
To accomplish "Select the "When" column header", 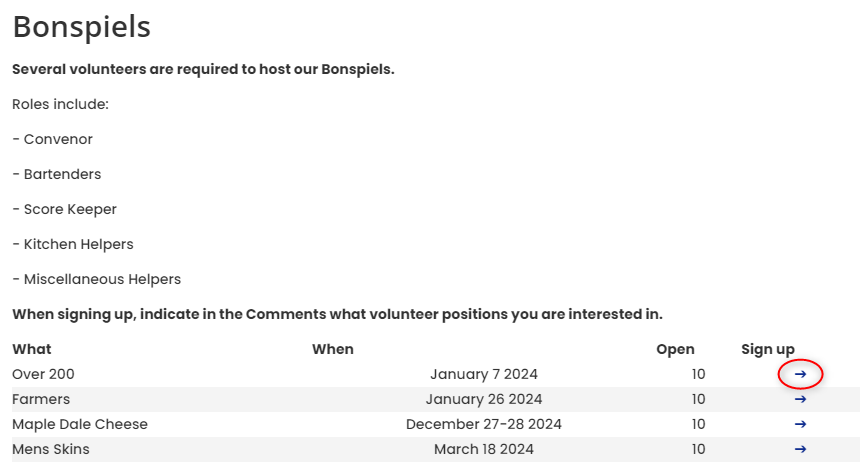I will click(x=333, y=349).
